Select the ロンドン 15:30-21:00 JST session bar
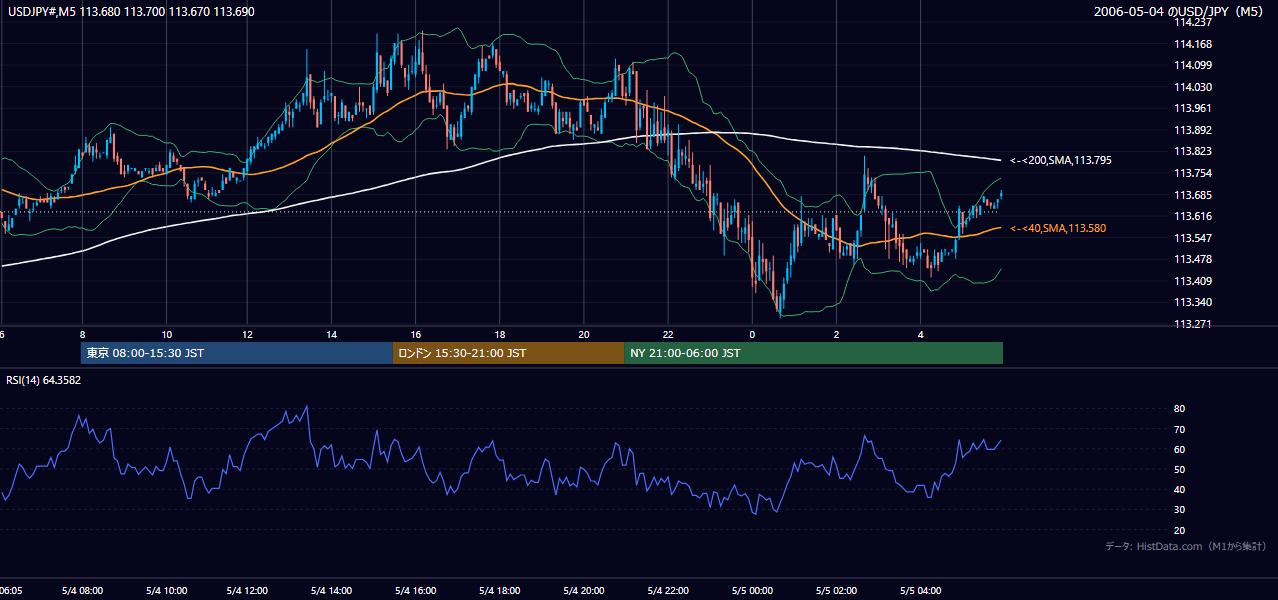 click(508, 353)
